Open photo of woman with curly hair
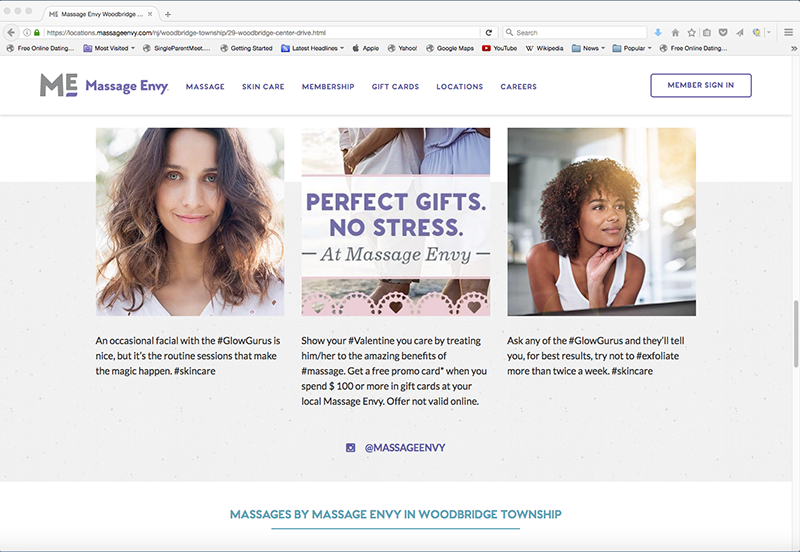This screenshot has height=552, width=800. (601, 222)
